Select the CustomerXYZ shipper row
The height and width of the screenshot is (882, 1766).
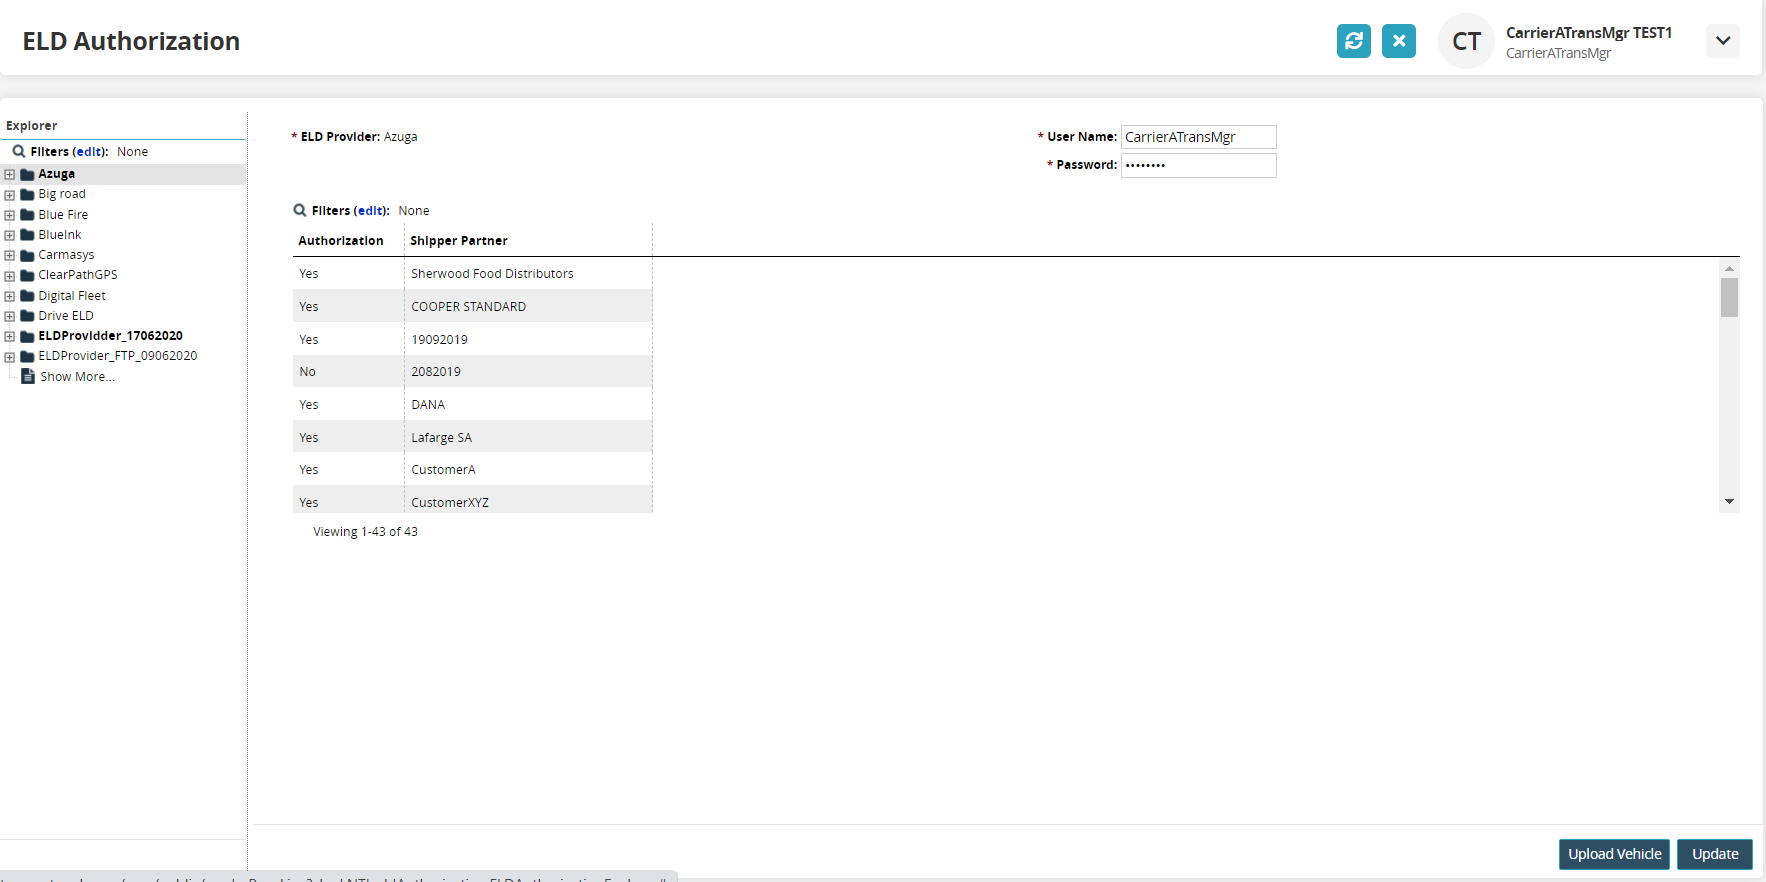point(473,500)
